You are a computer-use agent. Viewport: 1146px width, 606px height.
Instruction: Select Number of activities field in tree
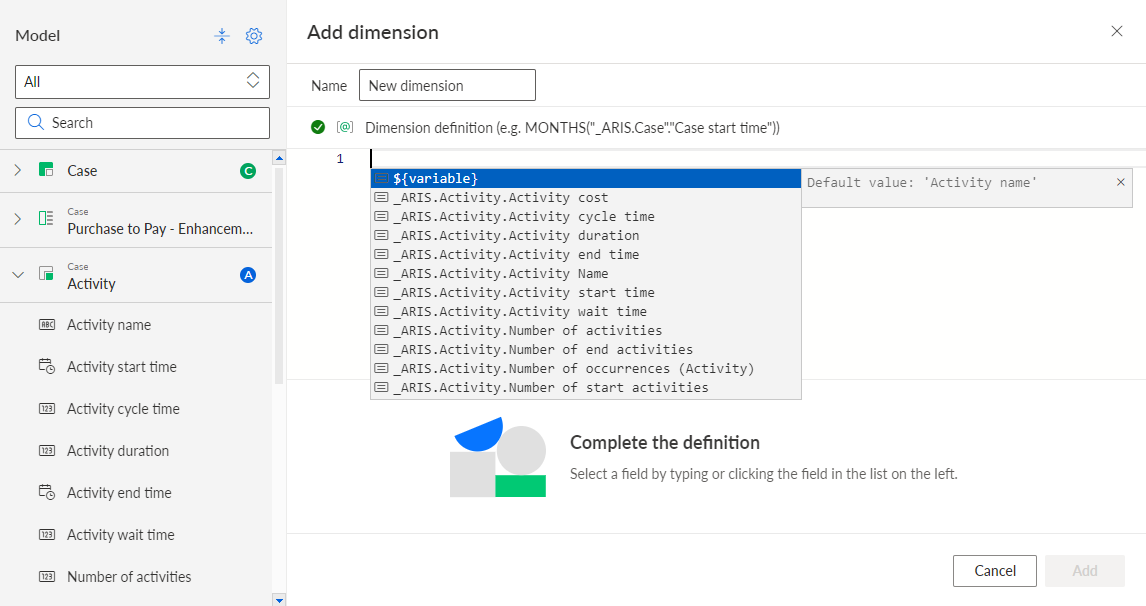click(136, 577)
